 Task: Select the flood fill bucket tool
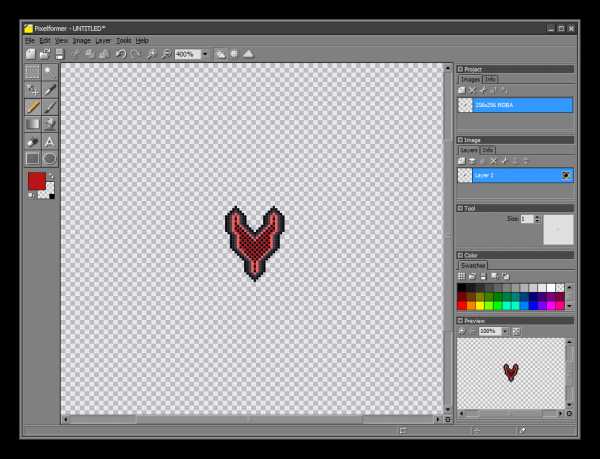pyautogui.click(x=49, y=124)
